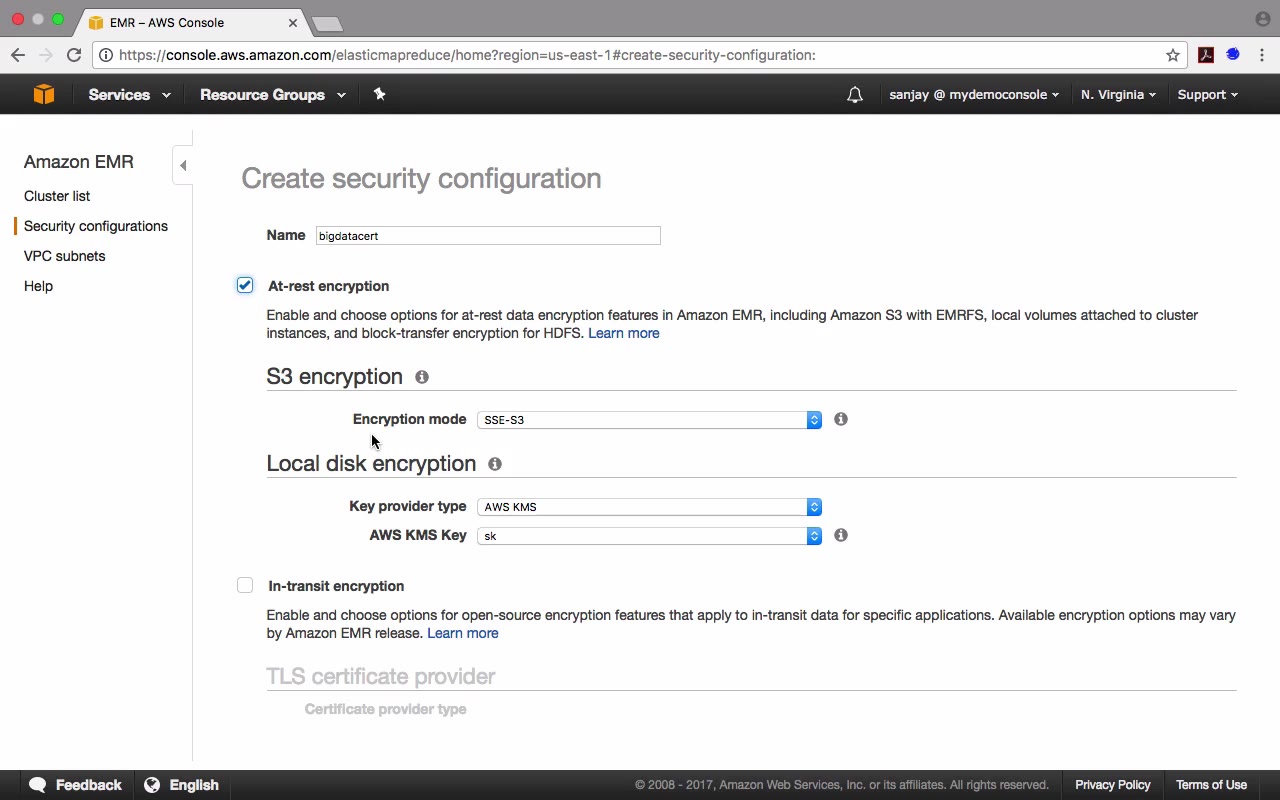Click the AWS orange cube home icon

[x=43, y=94]
